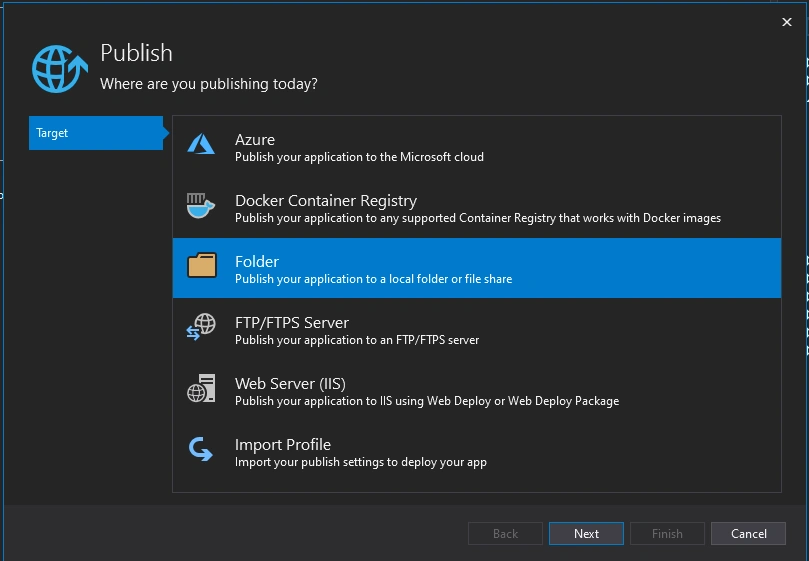
Task: Choose Azure as the publish target
Action: (x=477, y=147)
